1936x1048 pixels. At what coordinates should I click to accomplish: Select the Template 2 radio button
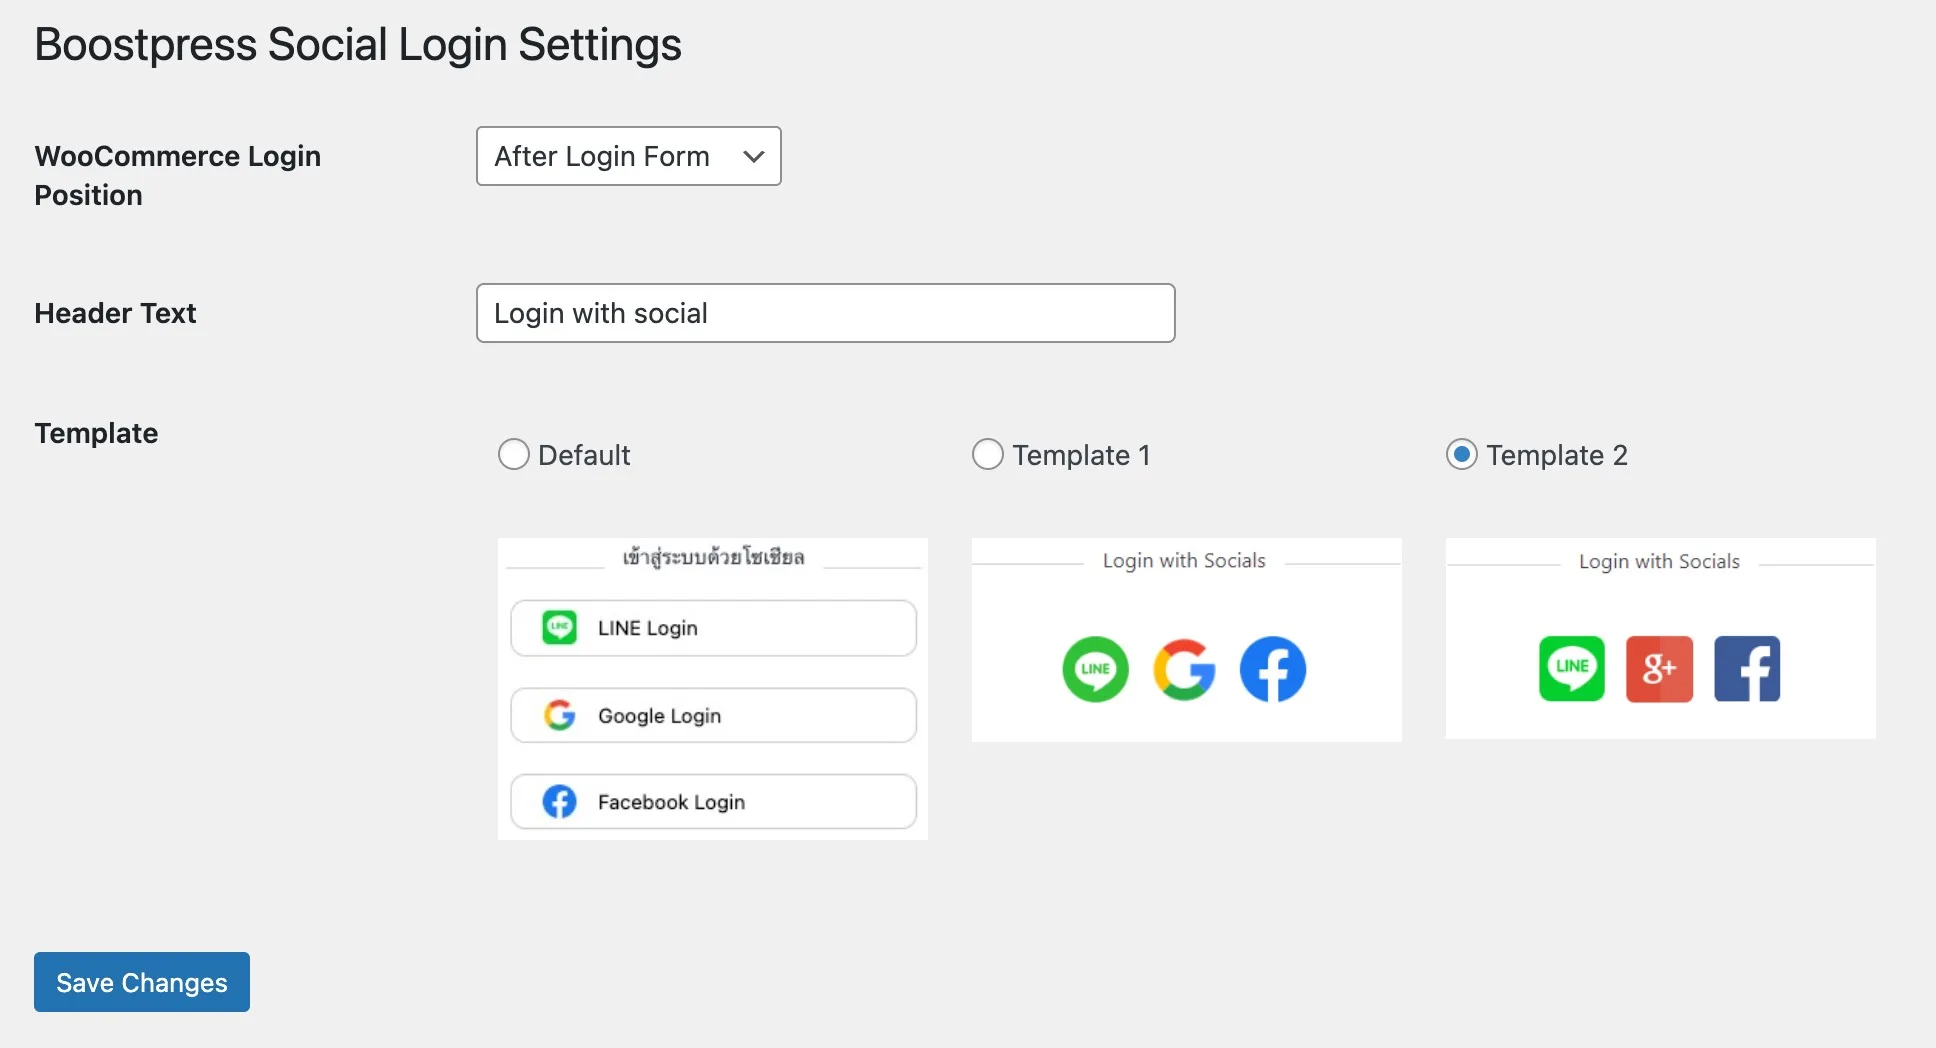1461,454
